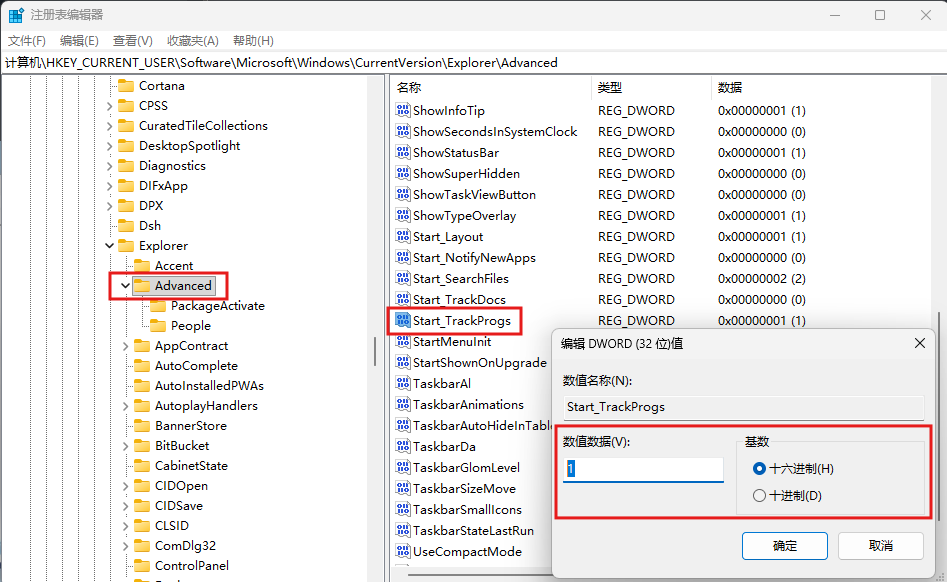Screen dimensions: 947x582
Task: Select the AutoInstalledPWAs key
Action: coord(209,386)
